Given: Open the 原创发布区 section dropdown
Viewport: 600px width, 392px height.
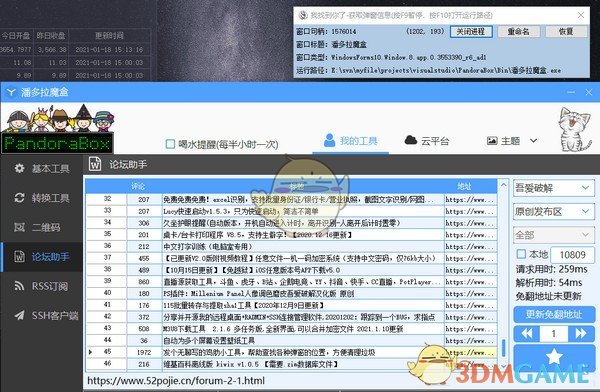Looking at the screenshot, I should point(553,211).
